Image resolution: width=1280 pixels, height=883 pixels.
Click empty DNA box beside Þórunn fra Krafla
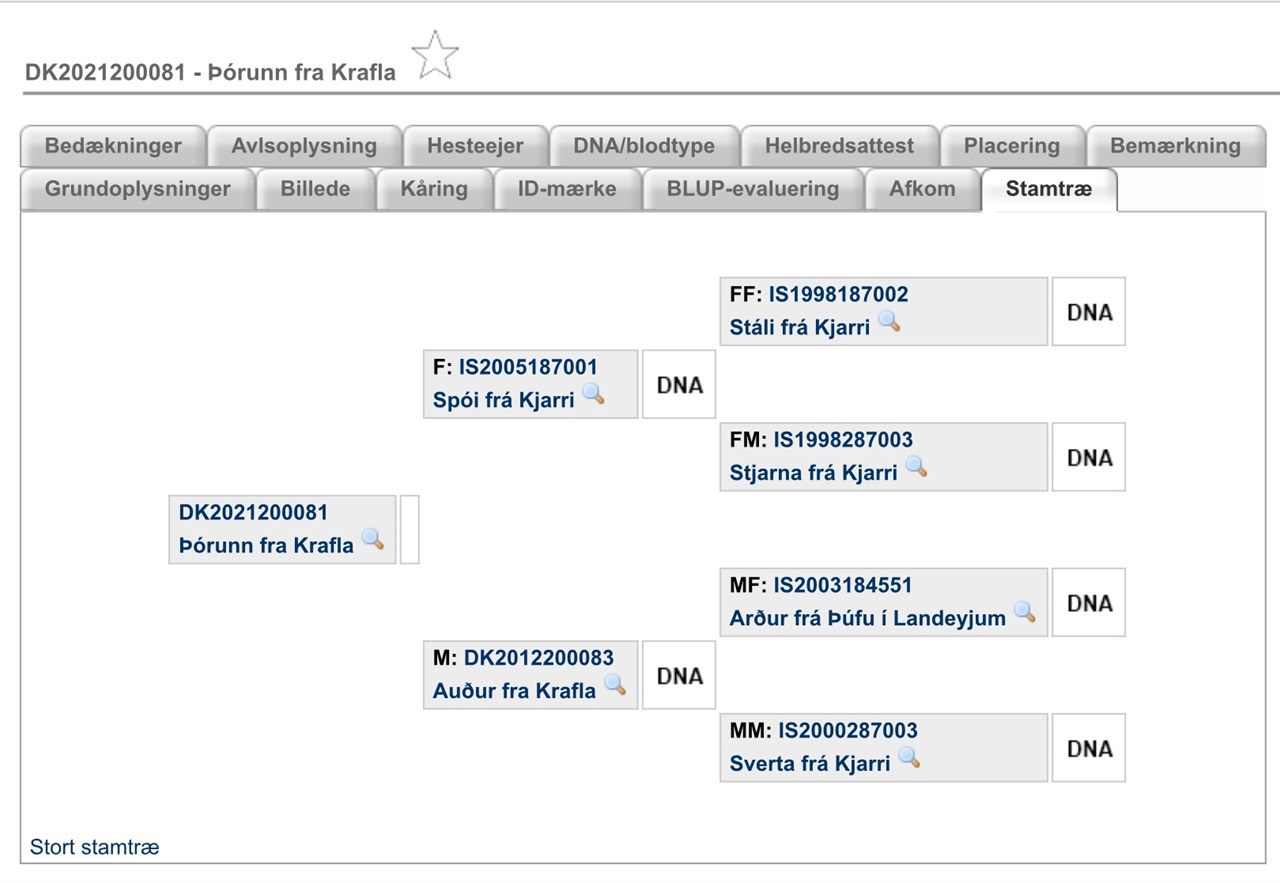point(409,529)
